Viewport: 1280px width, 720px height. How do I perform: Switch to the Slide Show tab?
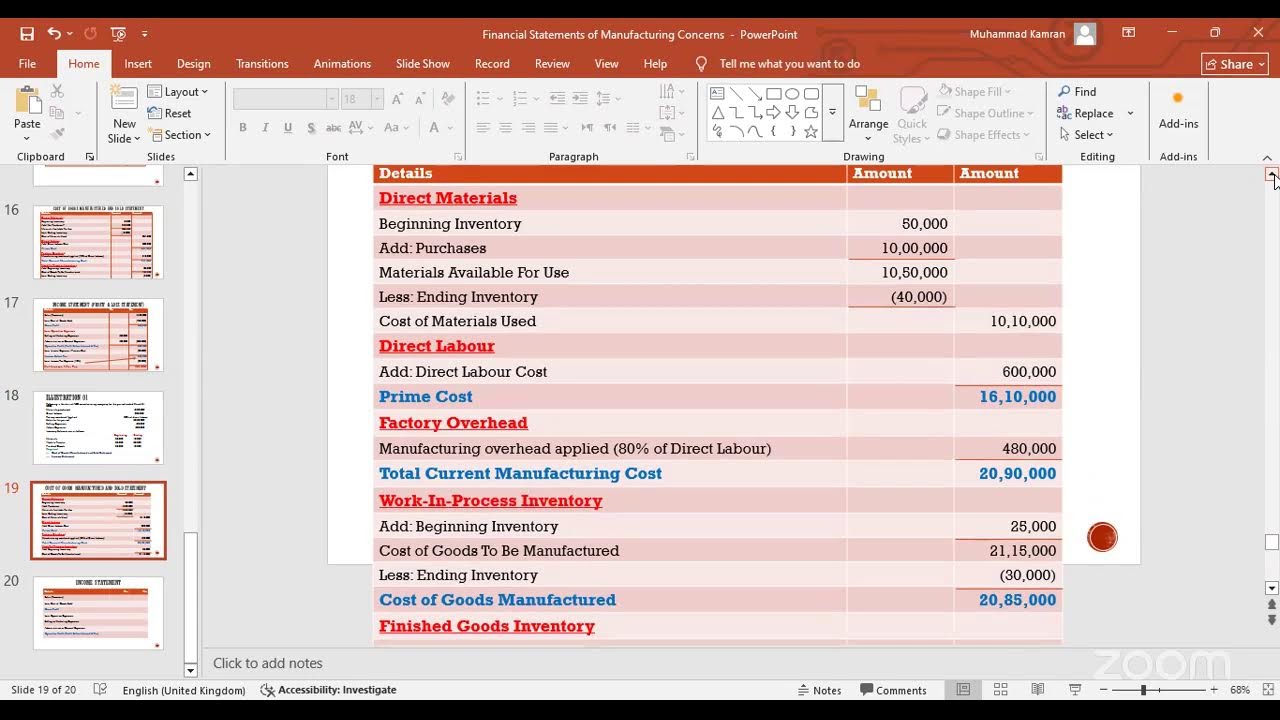click(422, 64)
